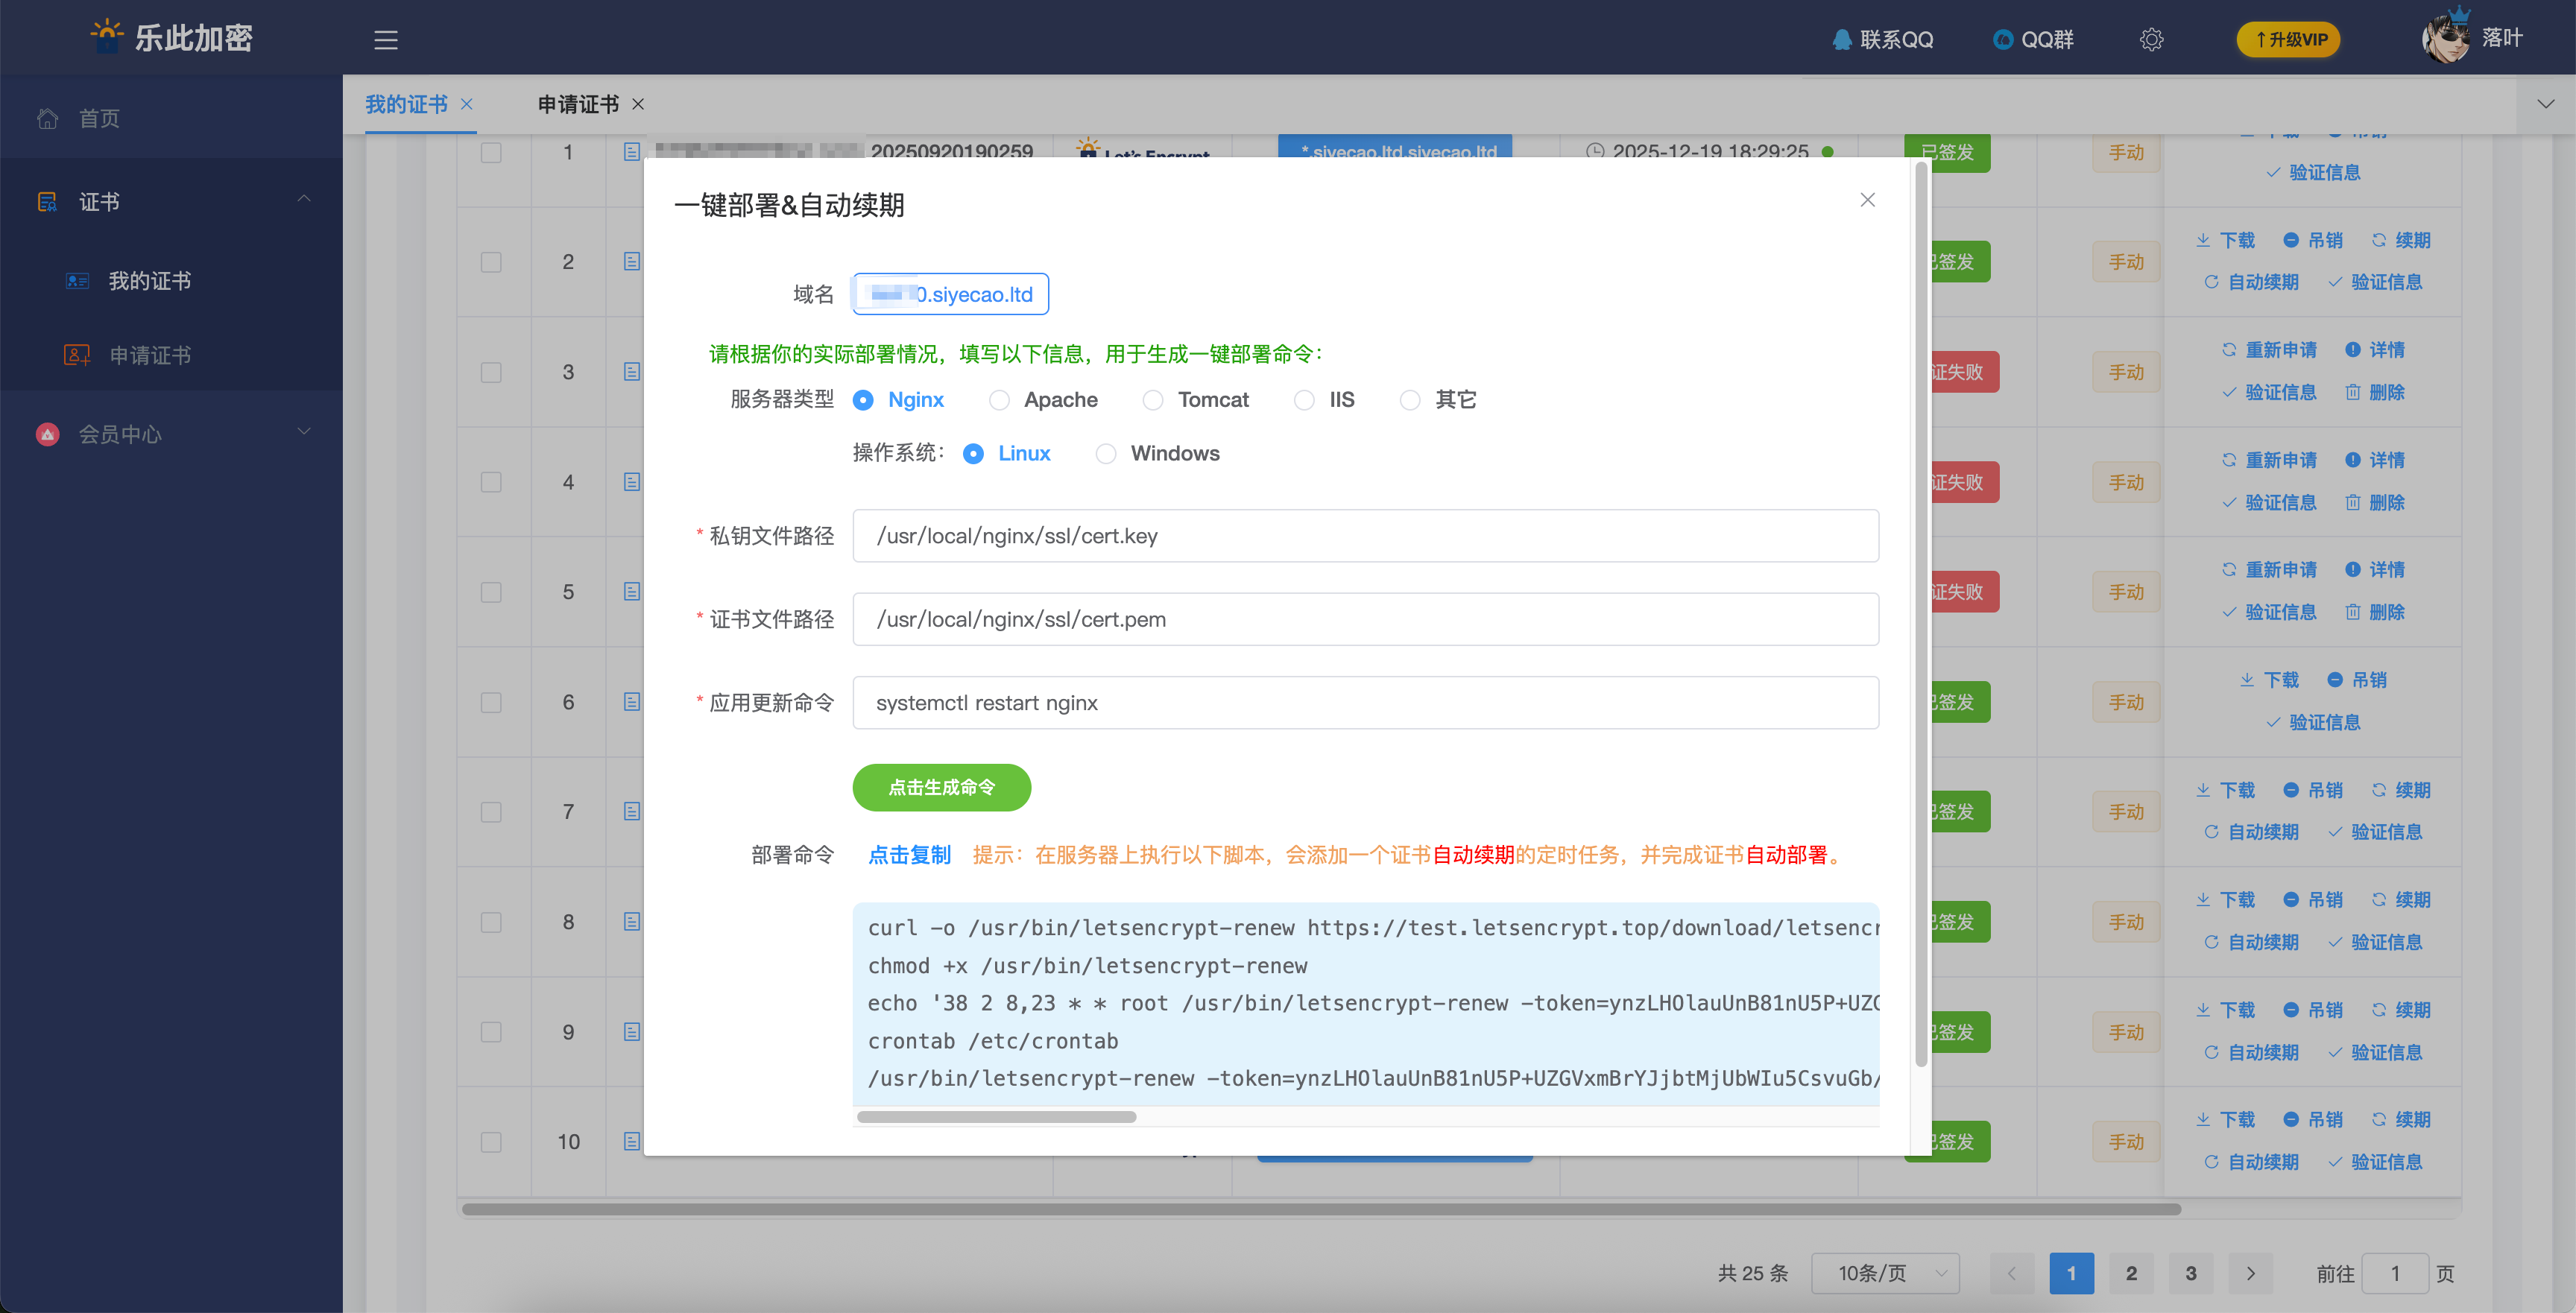
Task: Click the next page arrow
Action: [x=2251, y=1273]
